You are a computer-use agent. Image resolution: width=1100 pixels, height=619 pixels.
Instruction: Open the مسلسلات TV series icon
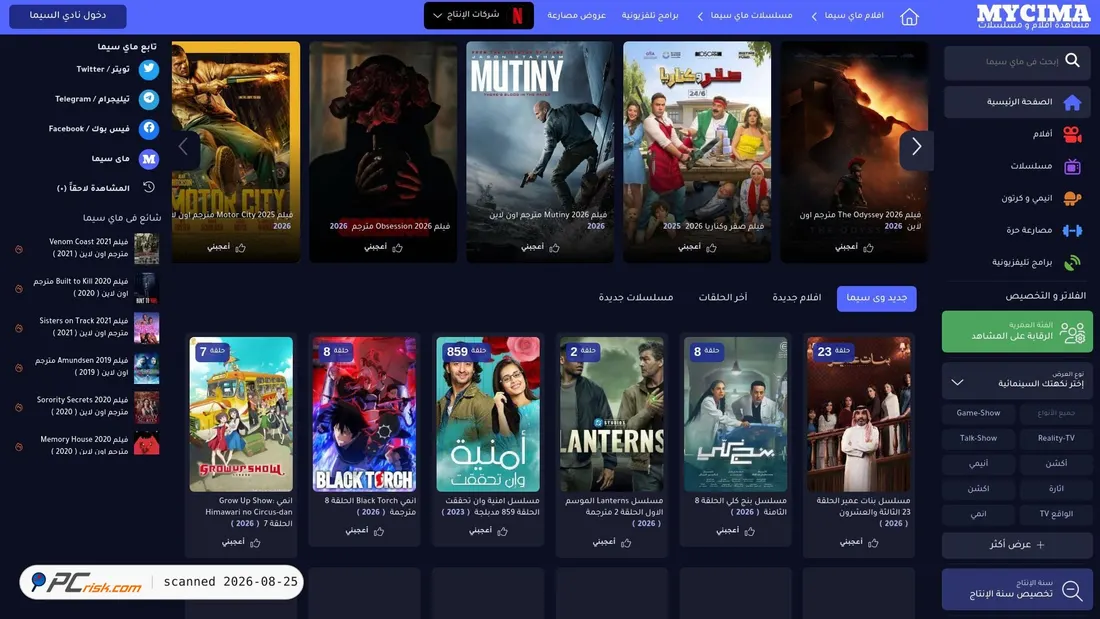pos(1072,166)
